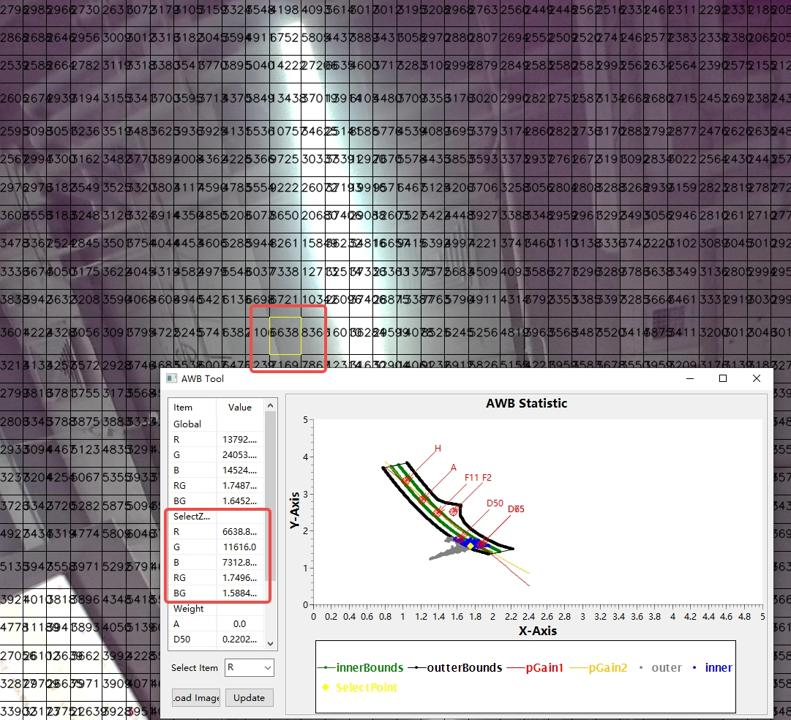Select the R row with value 6638.8
Image resolution: width=791 pixels, height=720 pixels.
point(216,531)
